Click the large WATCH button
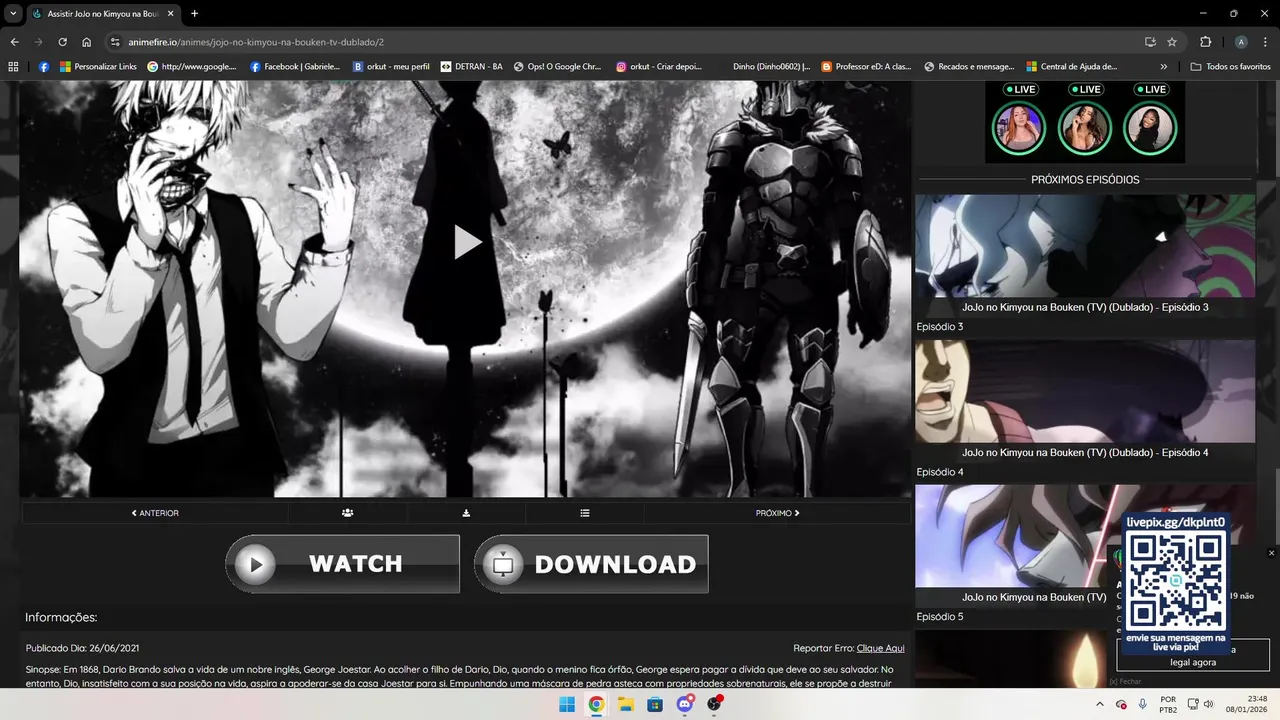Viewport: 1280px width, 720px height. pyautogui.click(x=343, y=564)
